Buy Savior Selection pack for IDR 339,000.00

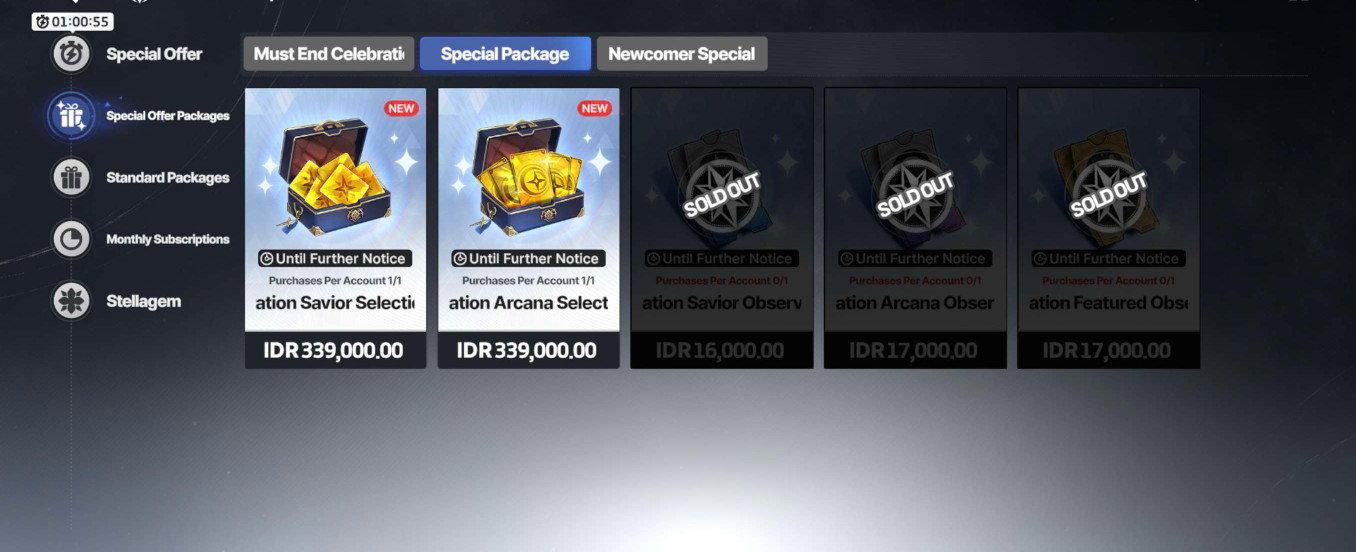pyautogui.click(x=335, y=350)
